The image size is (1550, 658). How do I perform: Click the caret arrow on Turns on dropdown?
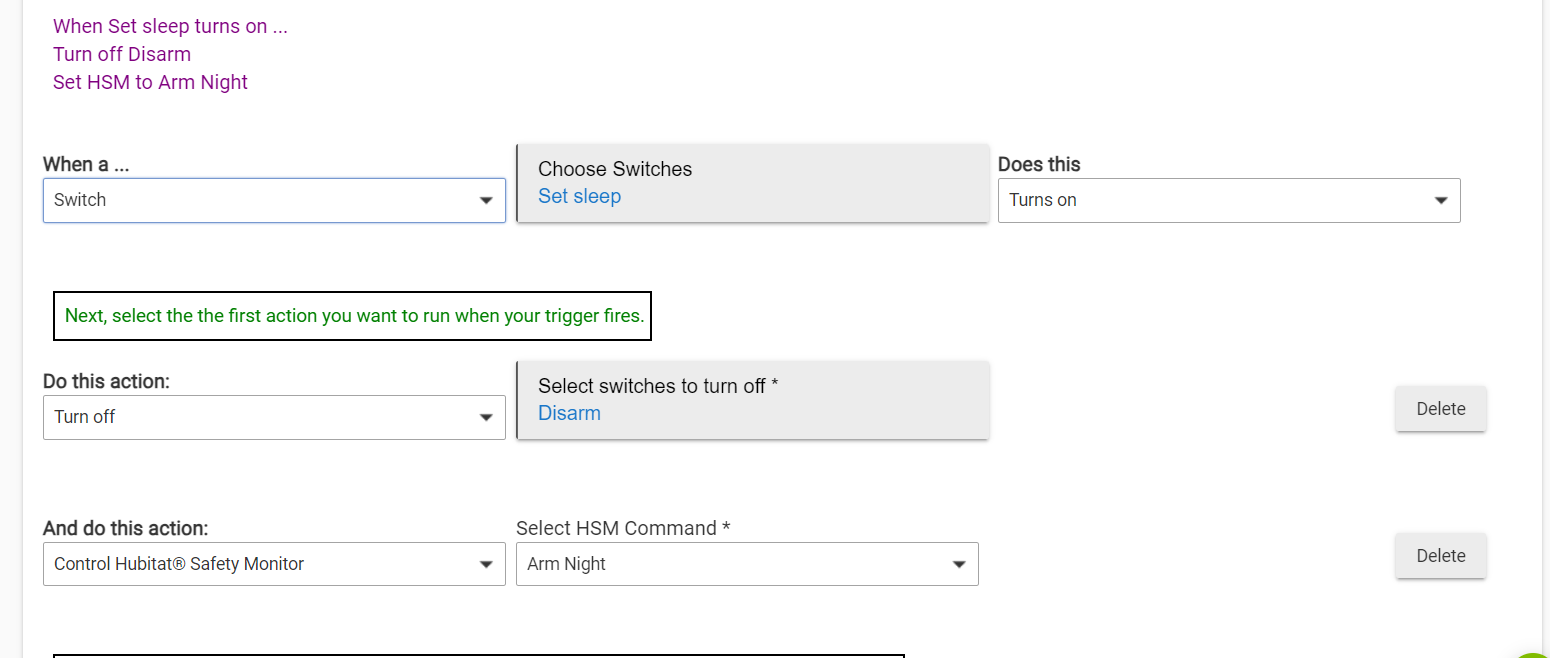tap(1441, 201)
